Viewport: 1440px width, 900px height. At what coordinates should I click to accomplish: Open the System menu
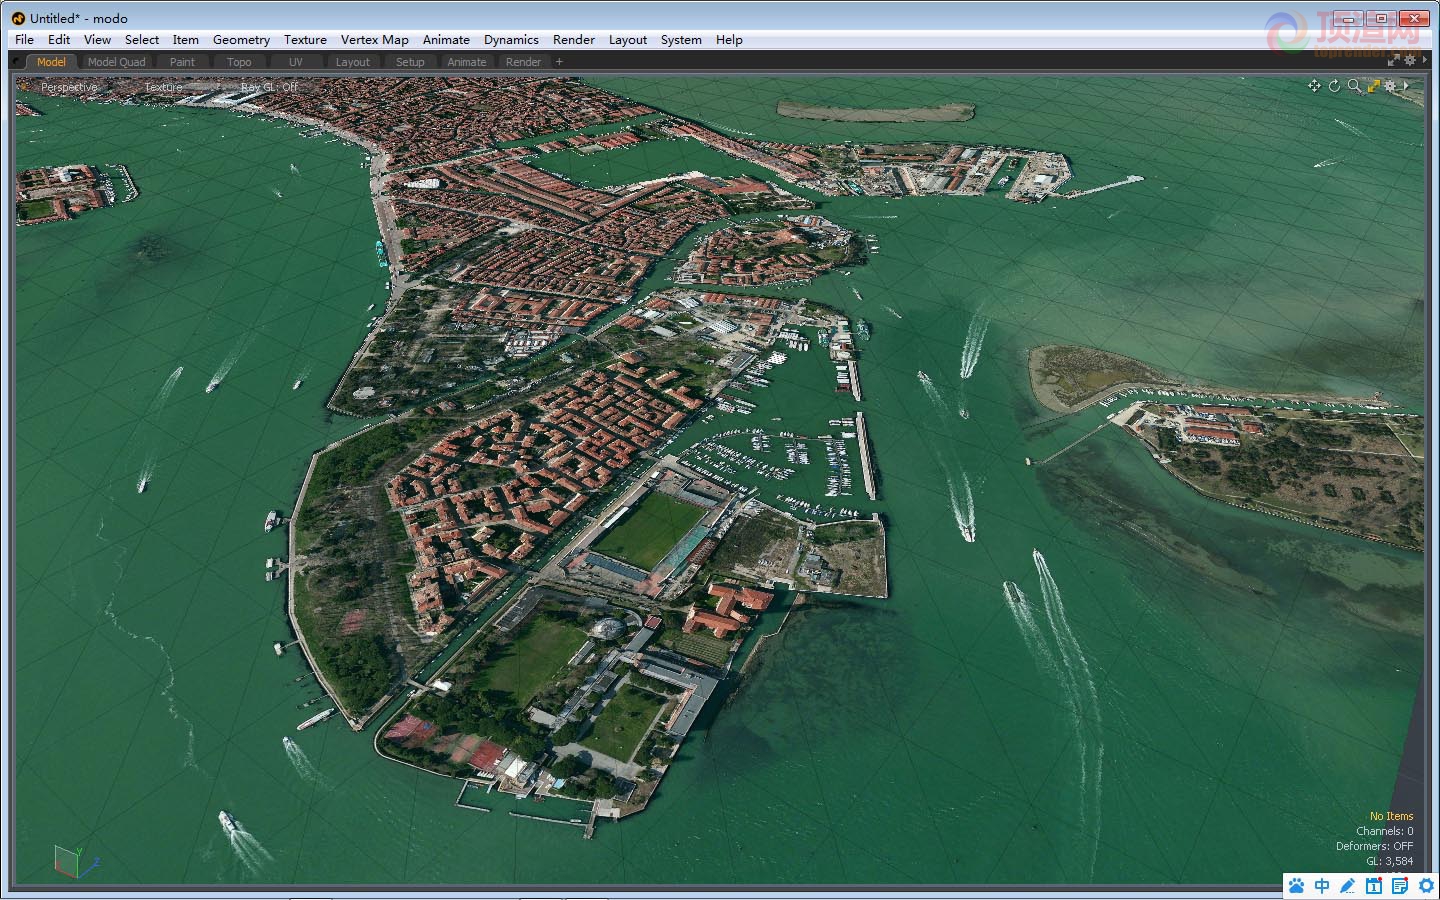click(681, 40)
